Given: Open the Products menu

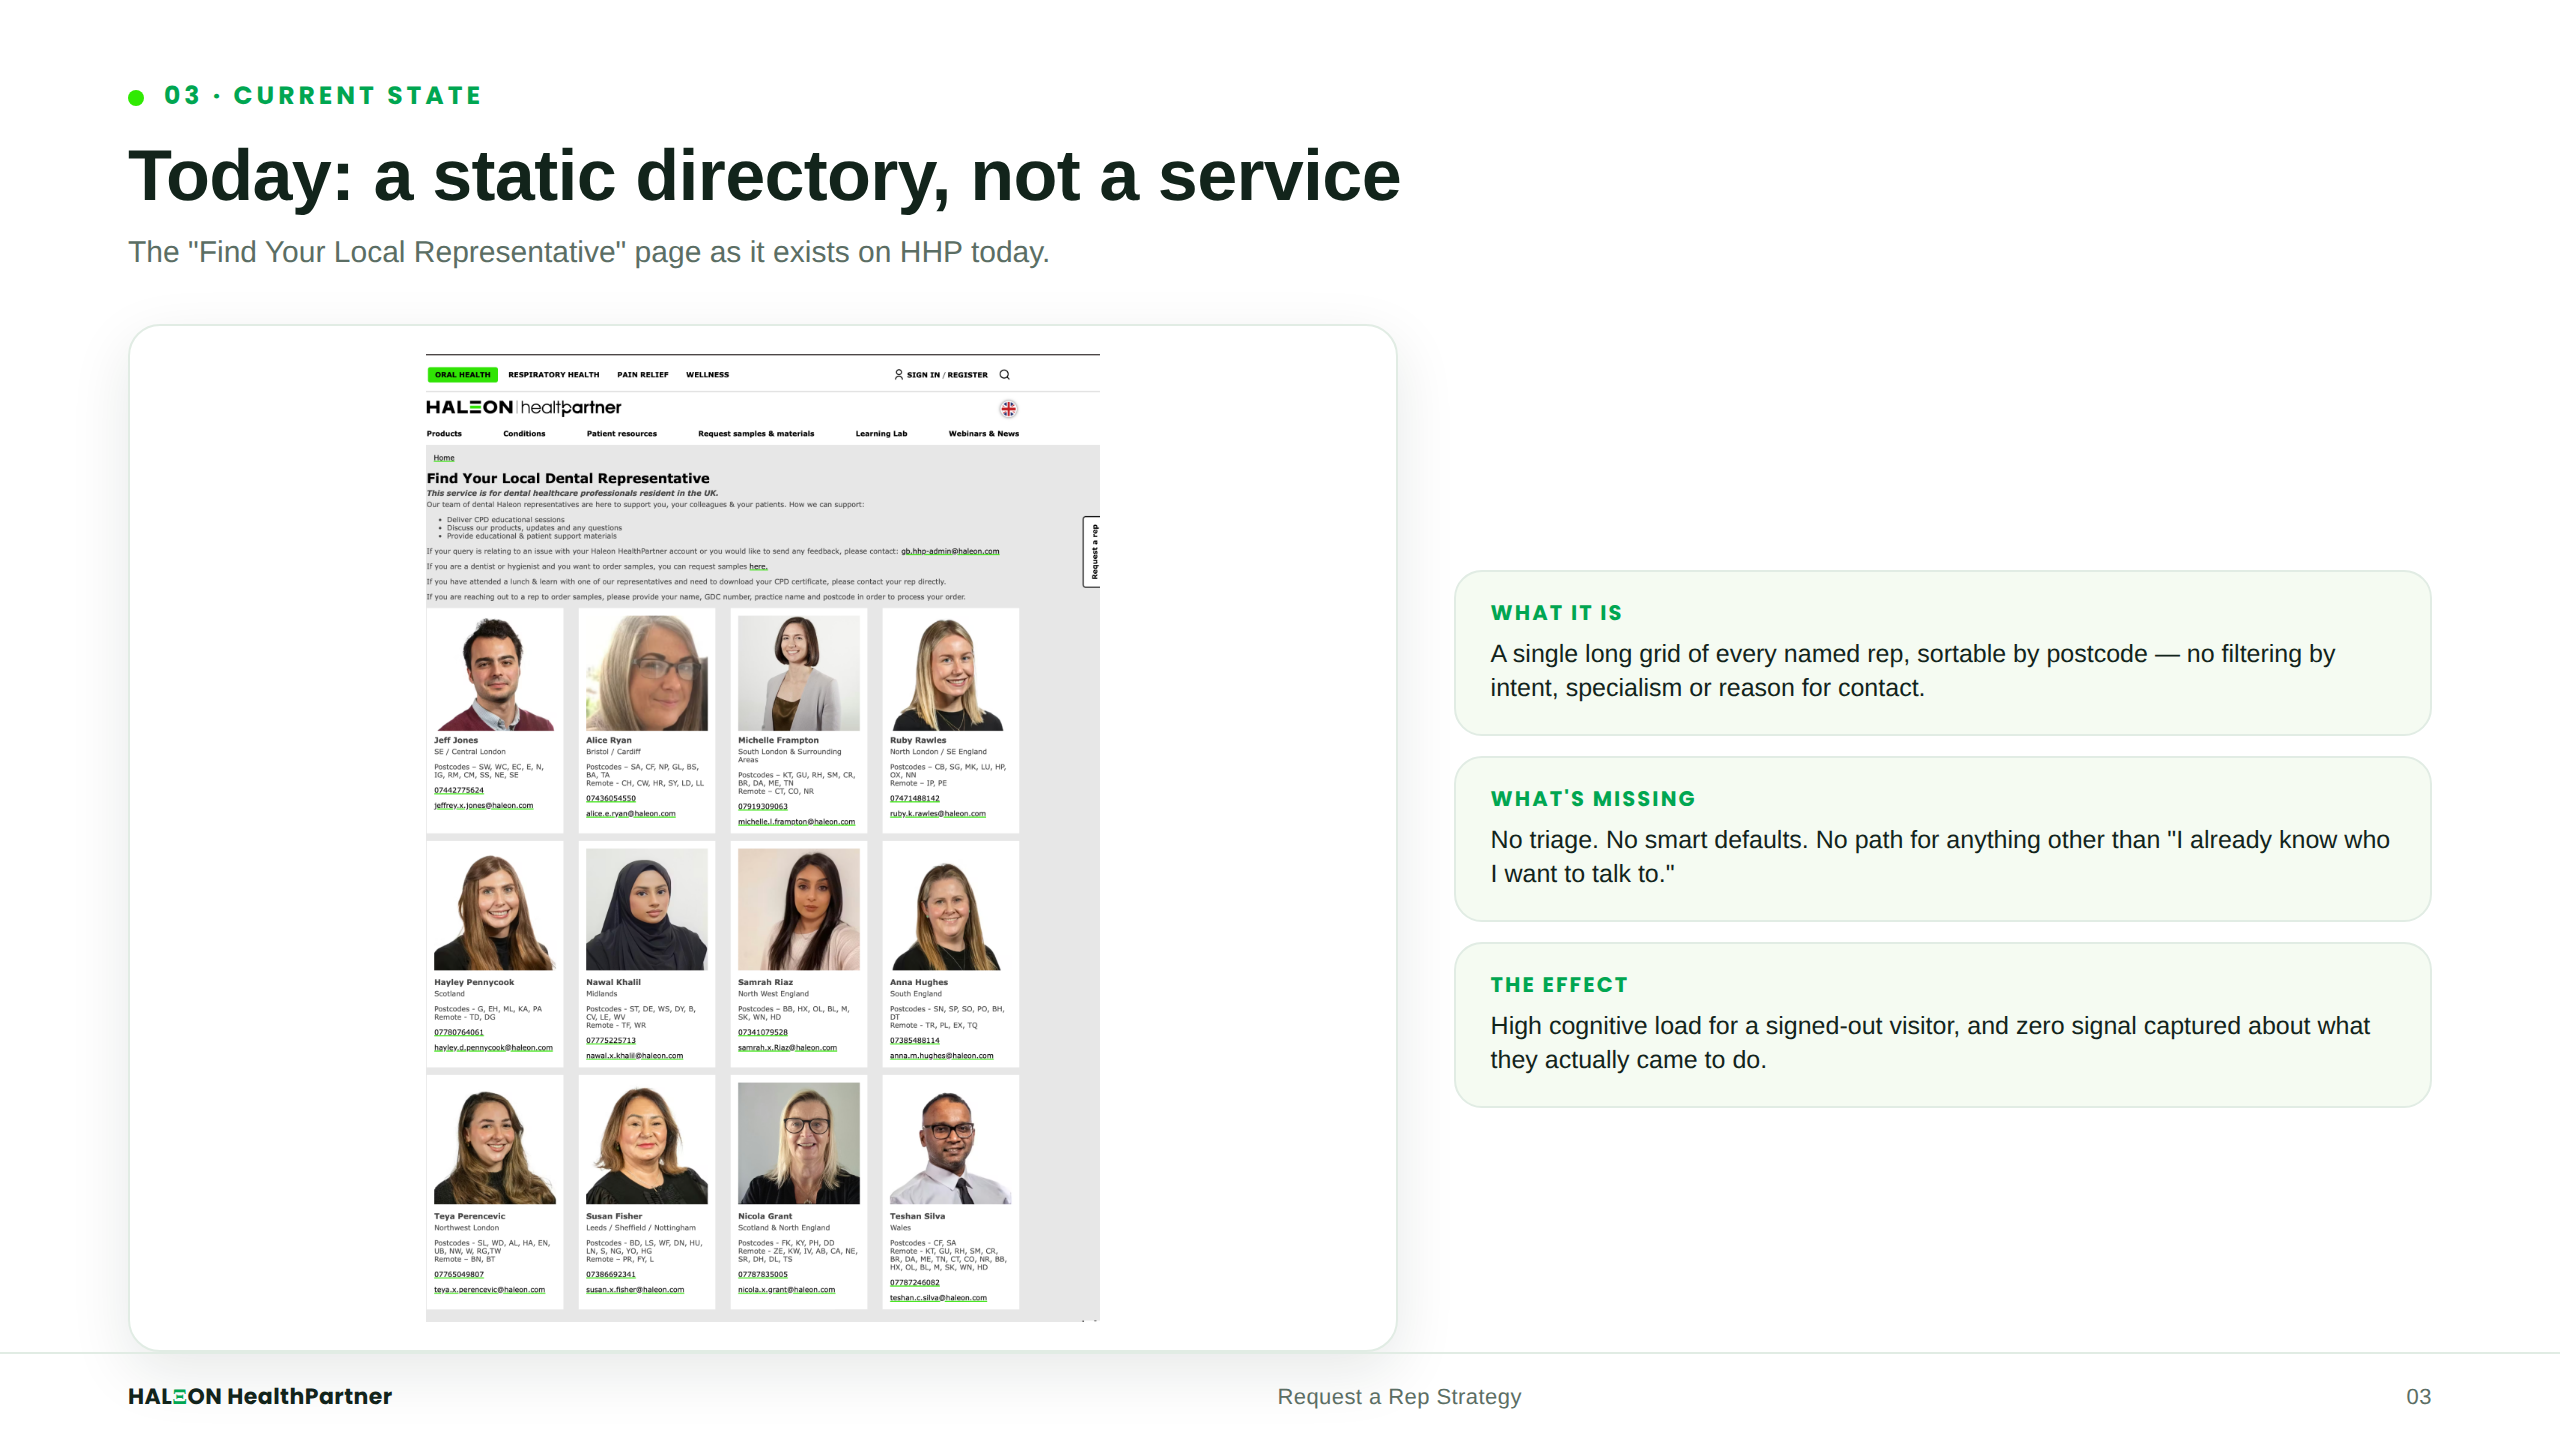Looking at the screenshot, I should (x=444, y=434).
